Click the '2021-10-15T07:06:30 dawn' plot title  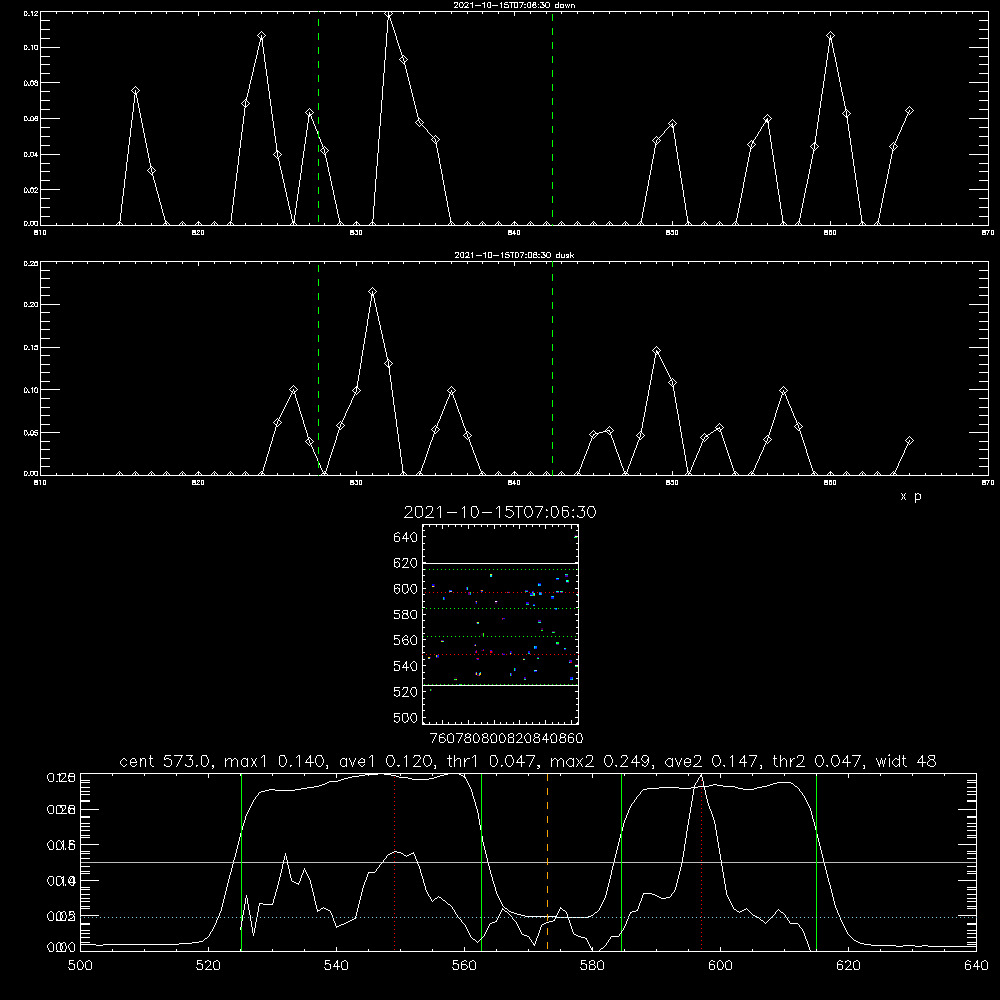[514, 5]
